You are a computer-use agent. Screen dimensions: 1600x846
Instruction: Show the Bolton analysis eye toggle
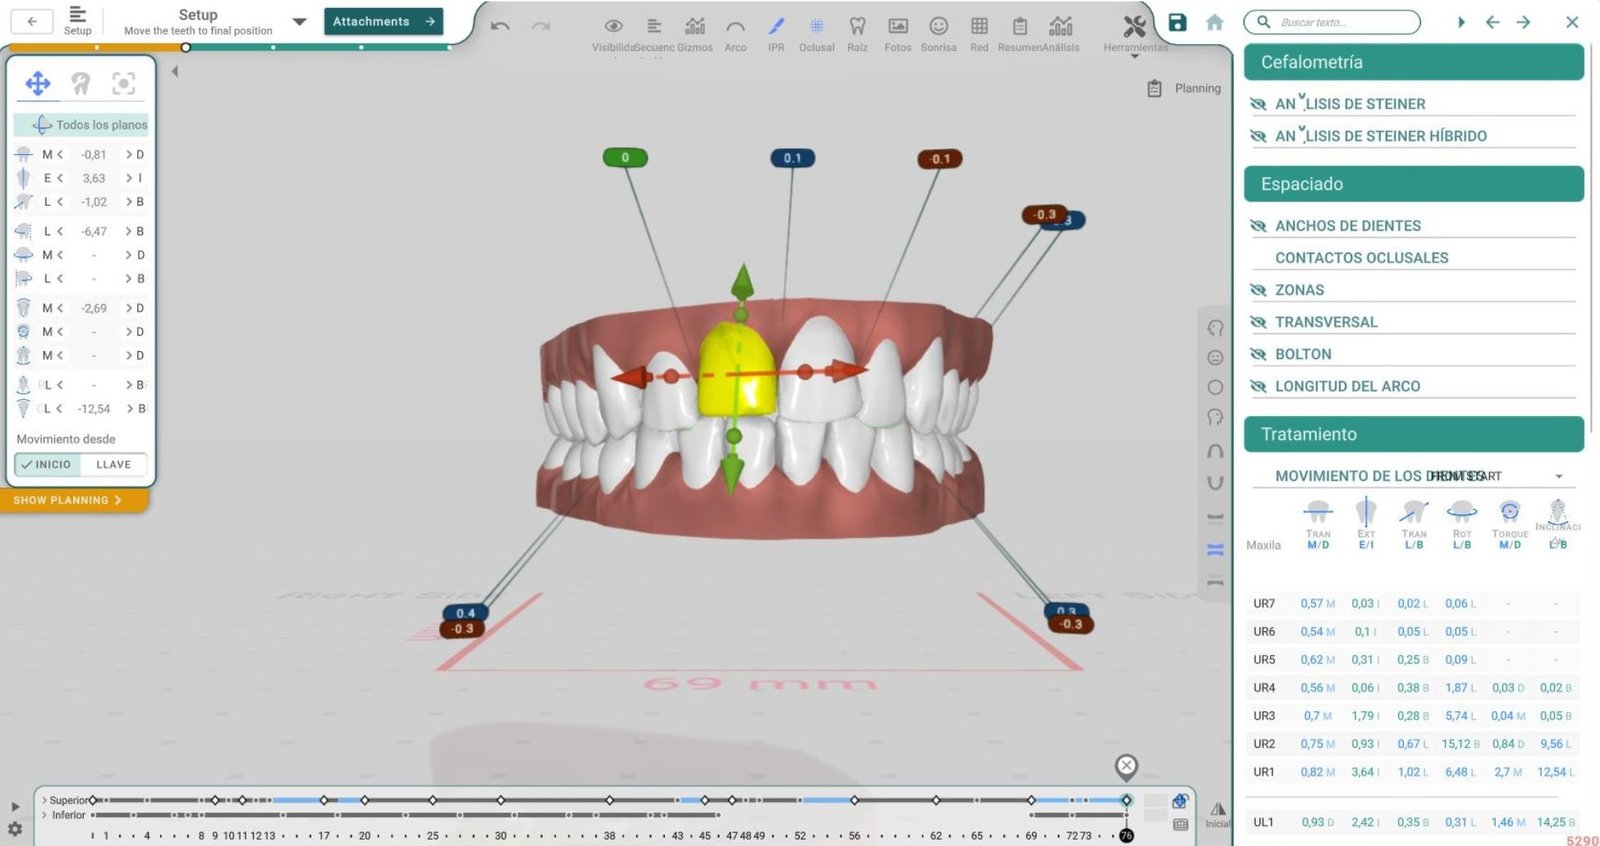pos(1258,354)
